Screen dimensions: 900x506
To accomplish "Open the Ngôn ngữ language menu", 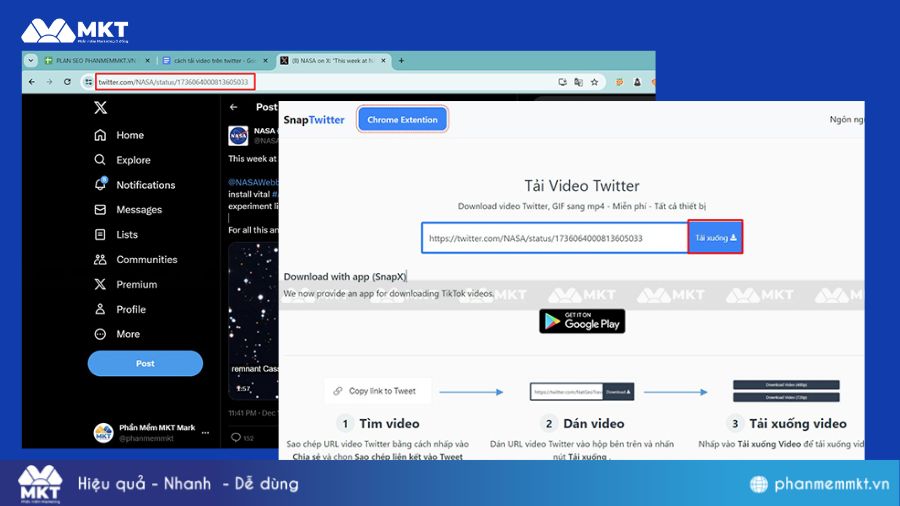I will coord(846,119).
